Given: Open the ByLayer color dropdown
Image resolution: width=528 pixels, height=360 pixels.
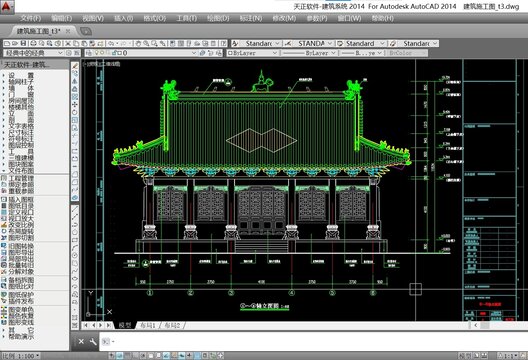Looking at the screenshot, I should [x=253, y=53].
